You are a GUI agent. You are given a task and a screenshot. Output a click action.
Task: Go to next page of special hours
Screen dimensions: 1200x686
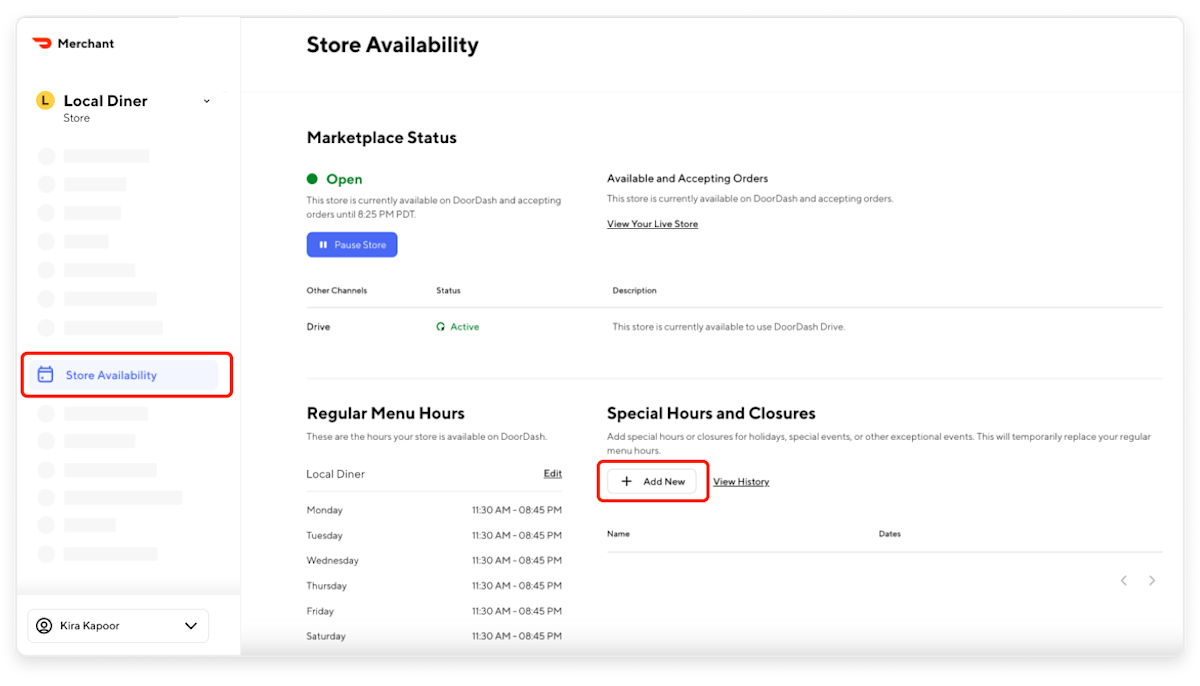[1152, 580]
